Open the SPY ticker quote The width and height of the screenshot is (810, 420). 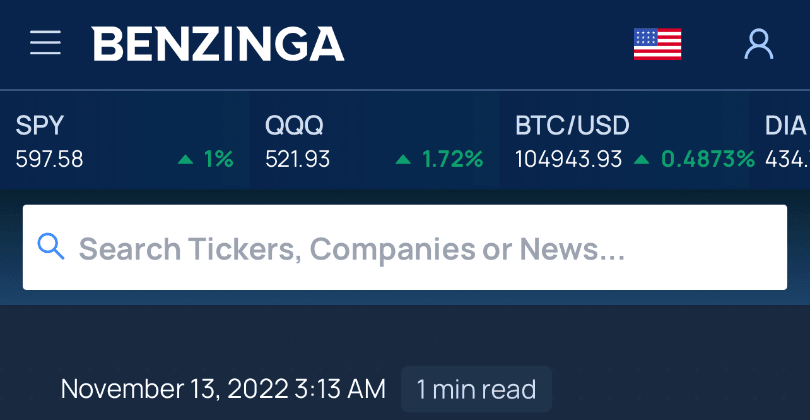40,126
